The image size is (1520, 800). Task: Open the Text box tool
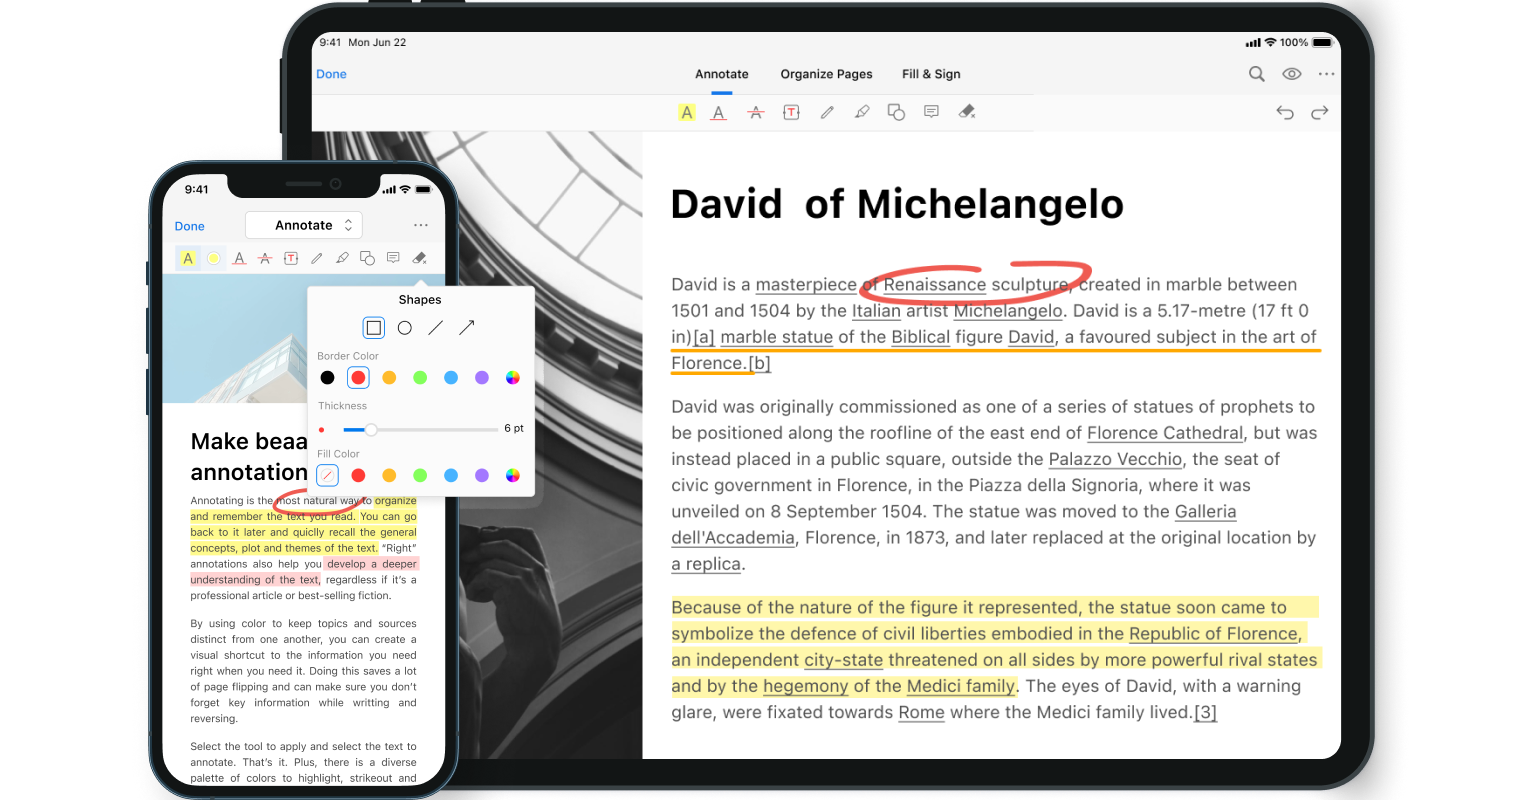(791, 112)
